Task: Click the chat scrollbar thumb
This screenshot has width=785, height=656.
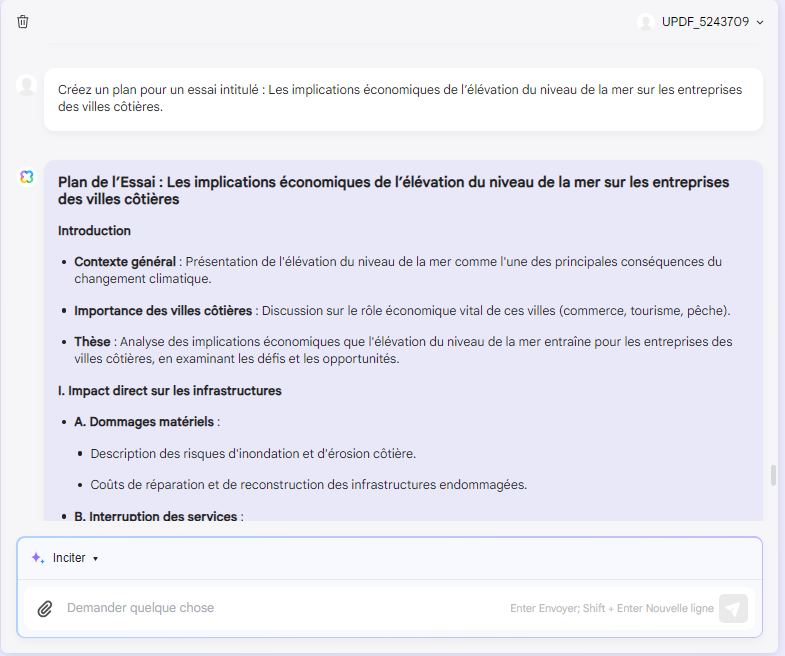Action: pos(773,475)
